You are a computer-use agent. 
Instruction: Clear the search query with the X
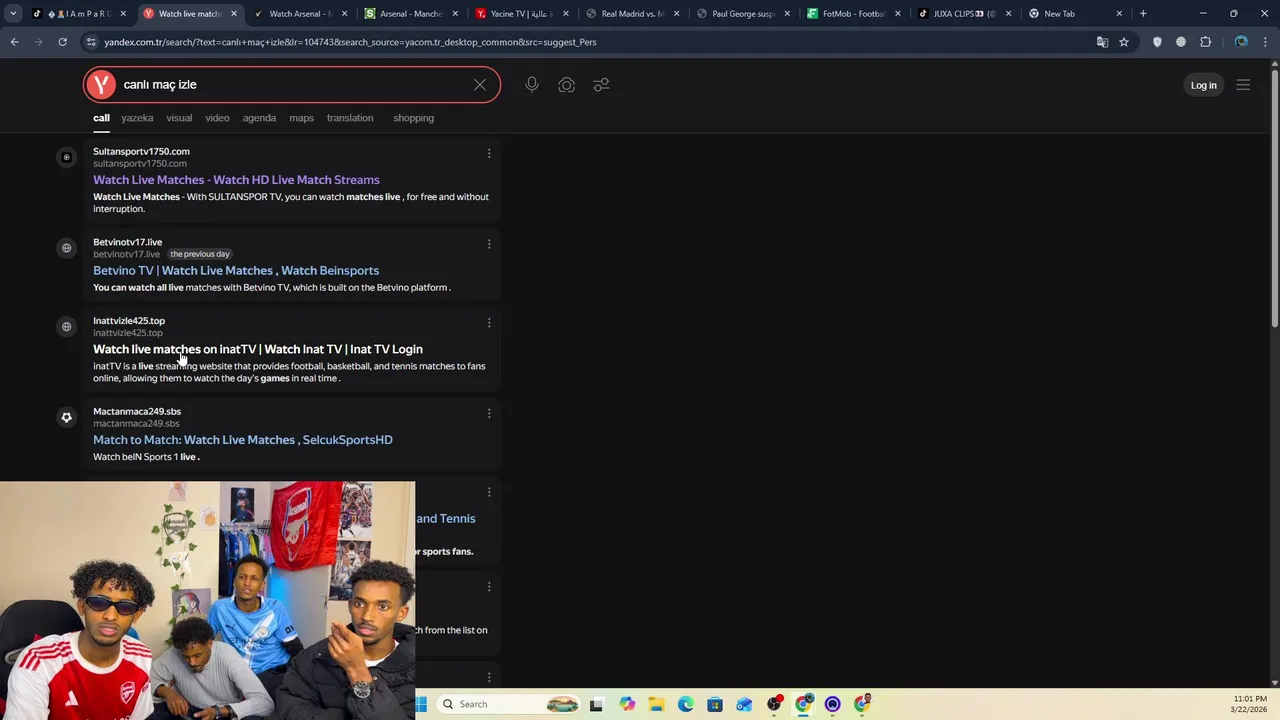coord(480,85)
